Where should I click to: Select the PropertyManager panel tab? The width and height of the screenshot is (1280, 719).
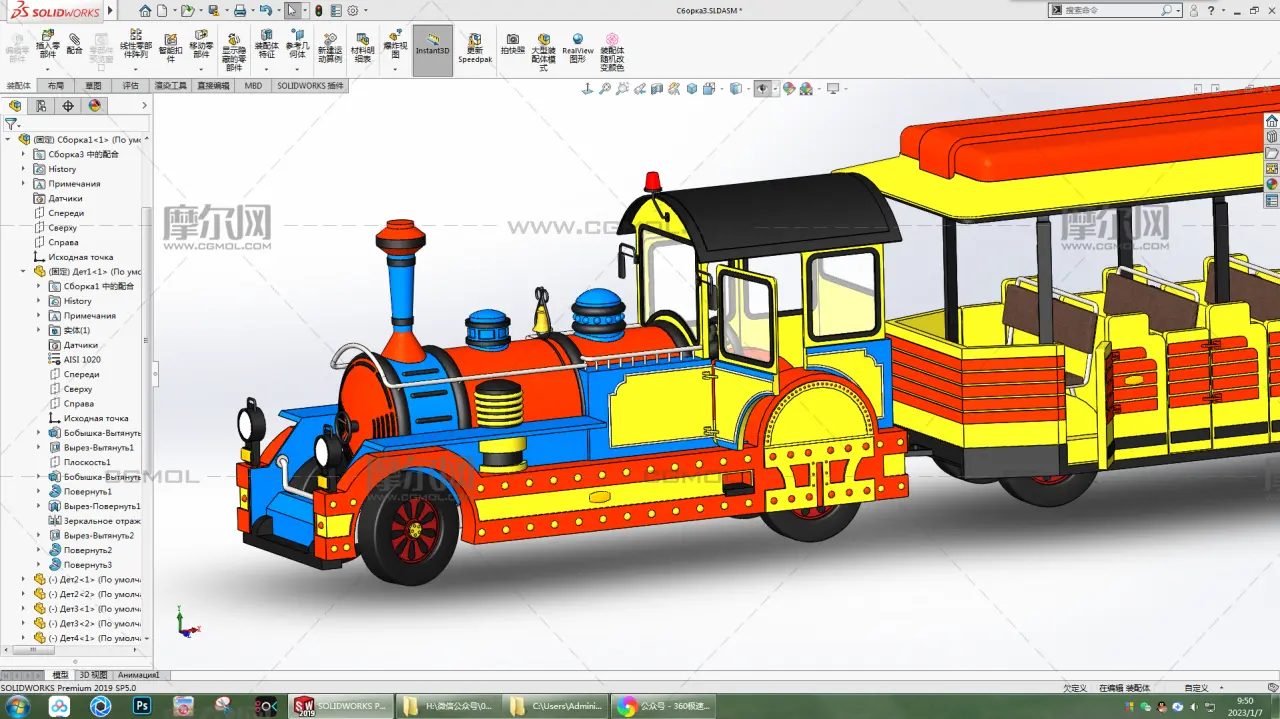41,105
